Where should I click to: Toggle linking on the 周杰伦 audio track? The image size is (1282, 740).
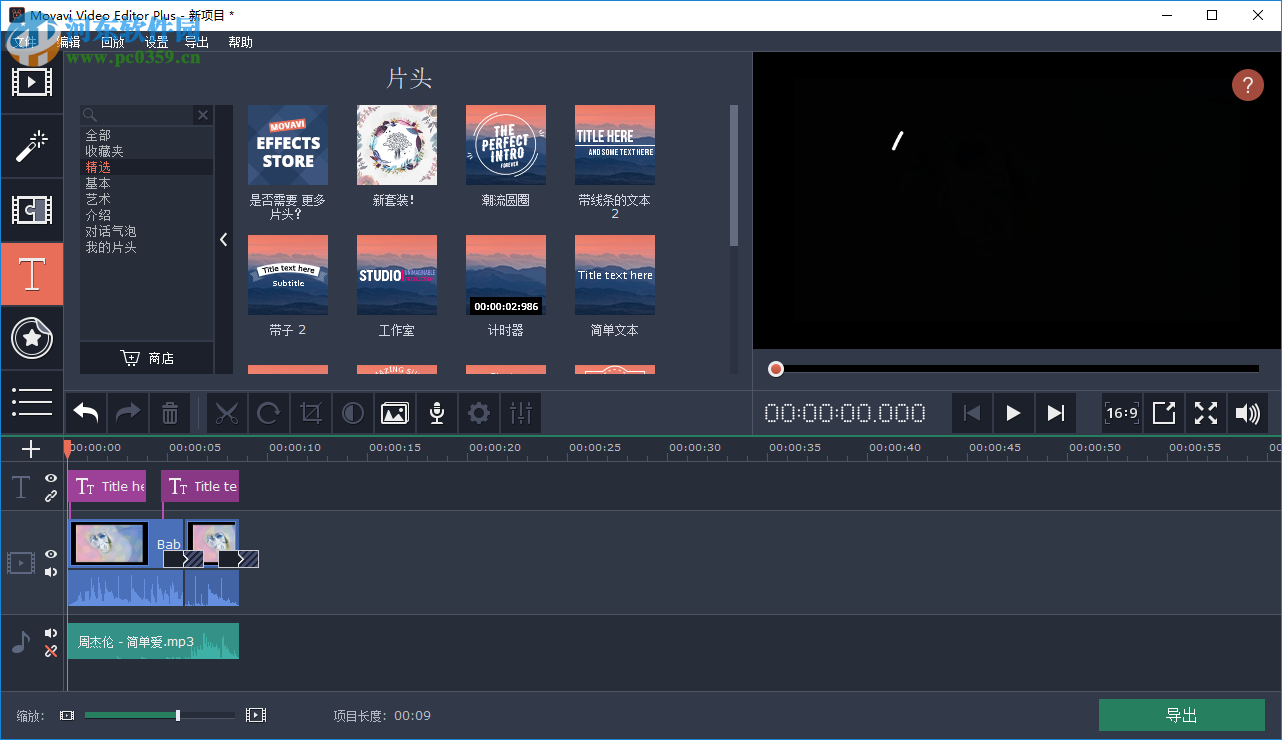50,649
